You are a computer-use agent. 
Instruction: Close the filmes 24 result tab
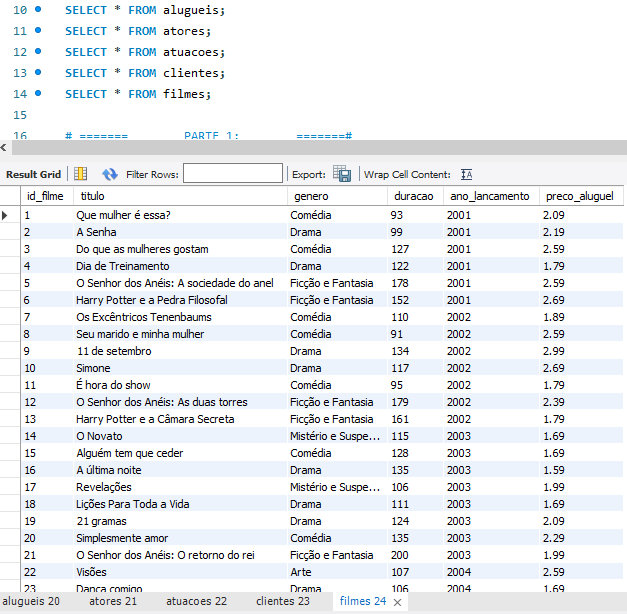398,603
